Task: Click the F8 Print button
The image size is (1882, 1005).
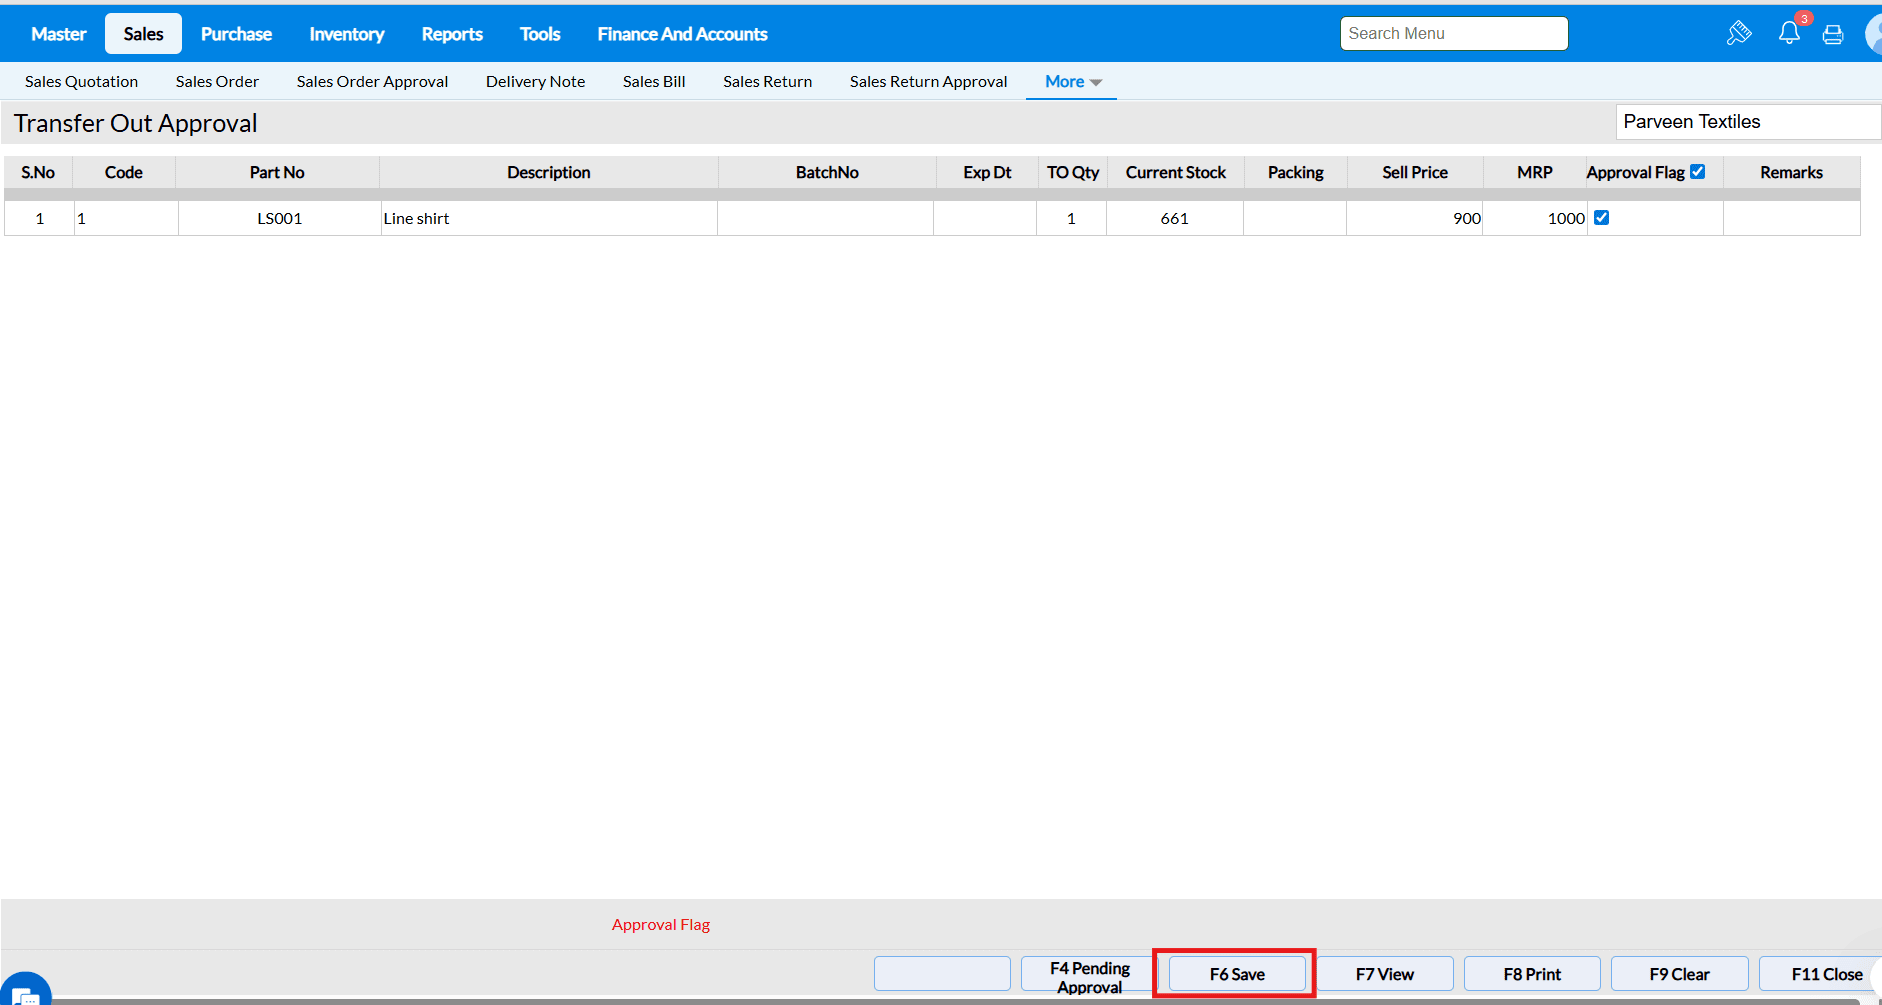Action: (1532, 974)
